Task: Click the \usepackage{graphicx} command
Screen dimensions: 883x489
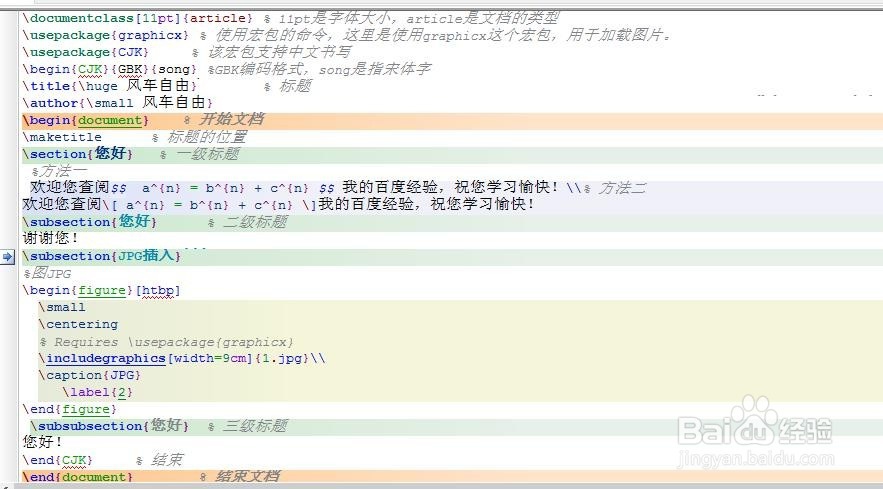Action: 106,35
